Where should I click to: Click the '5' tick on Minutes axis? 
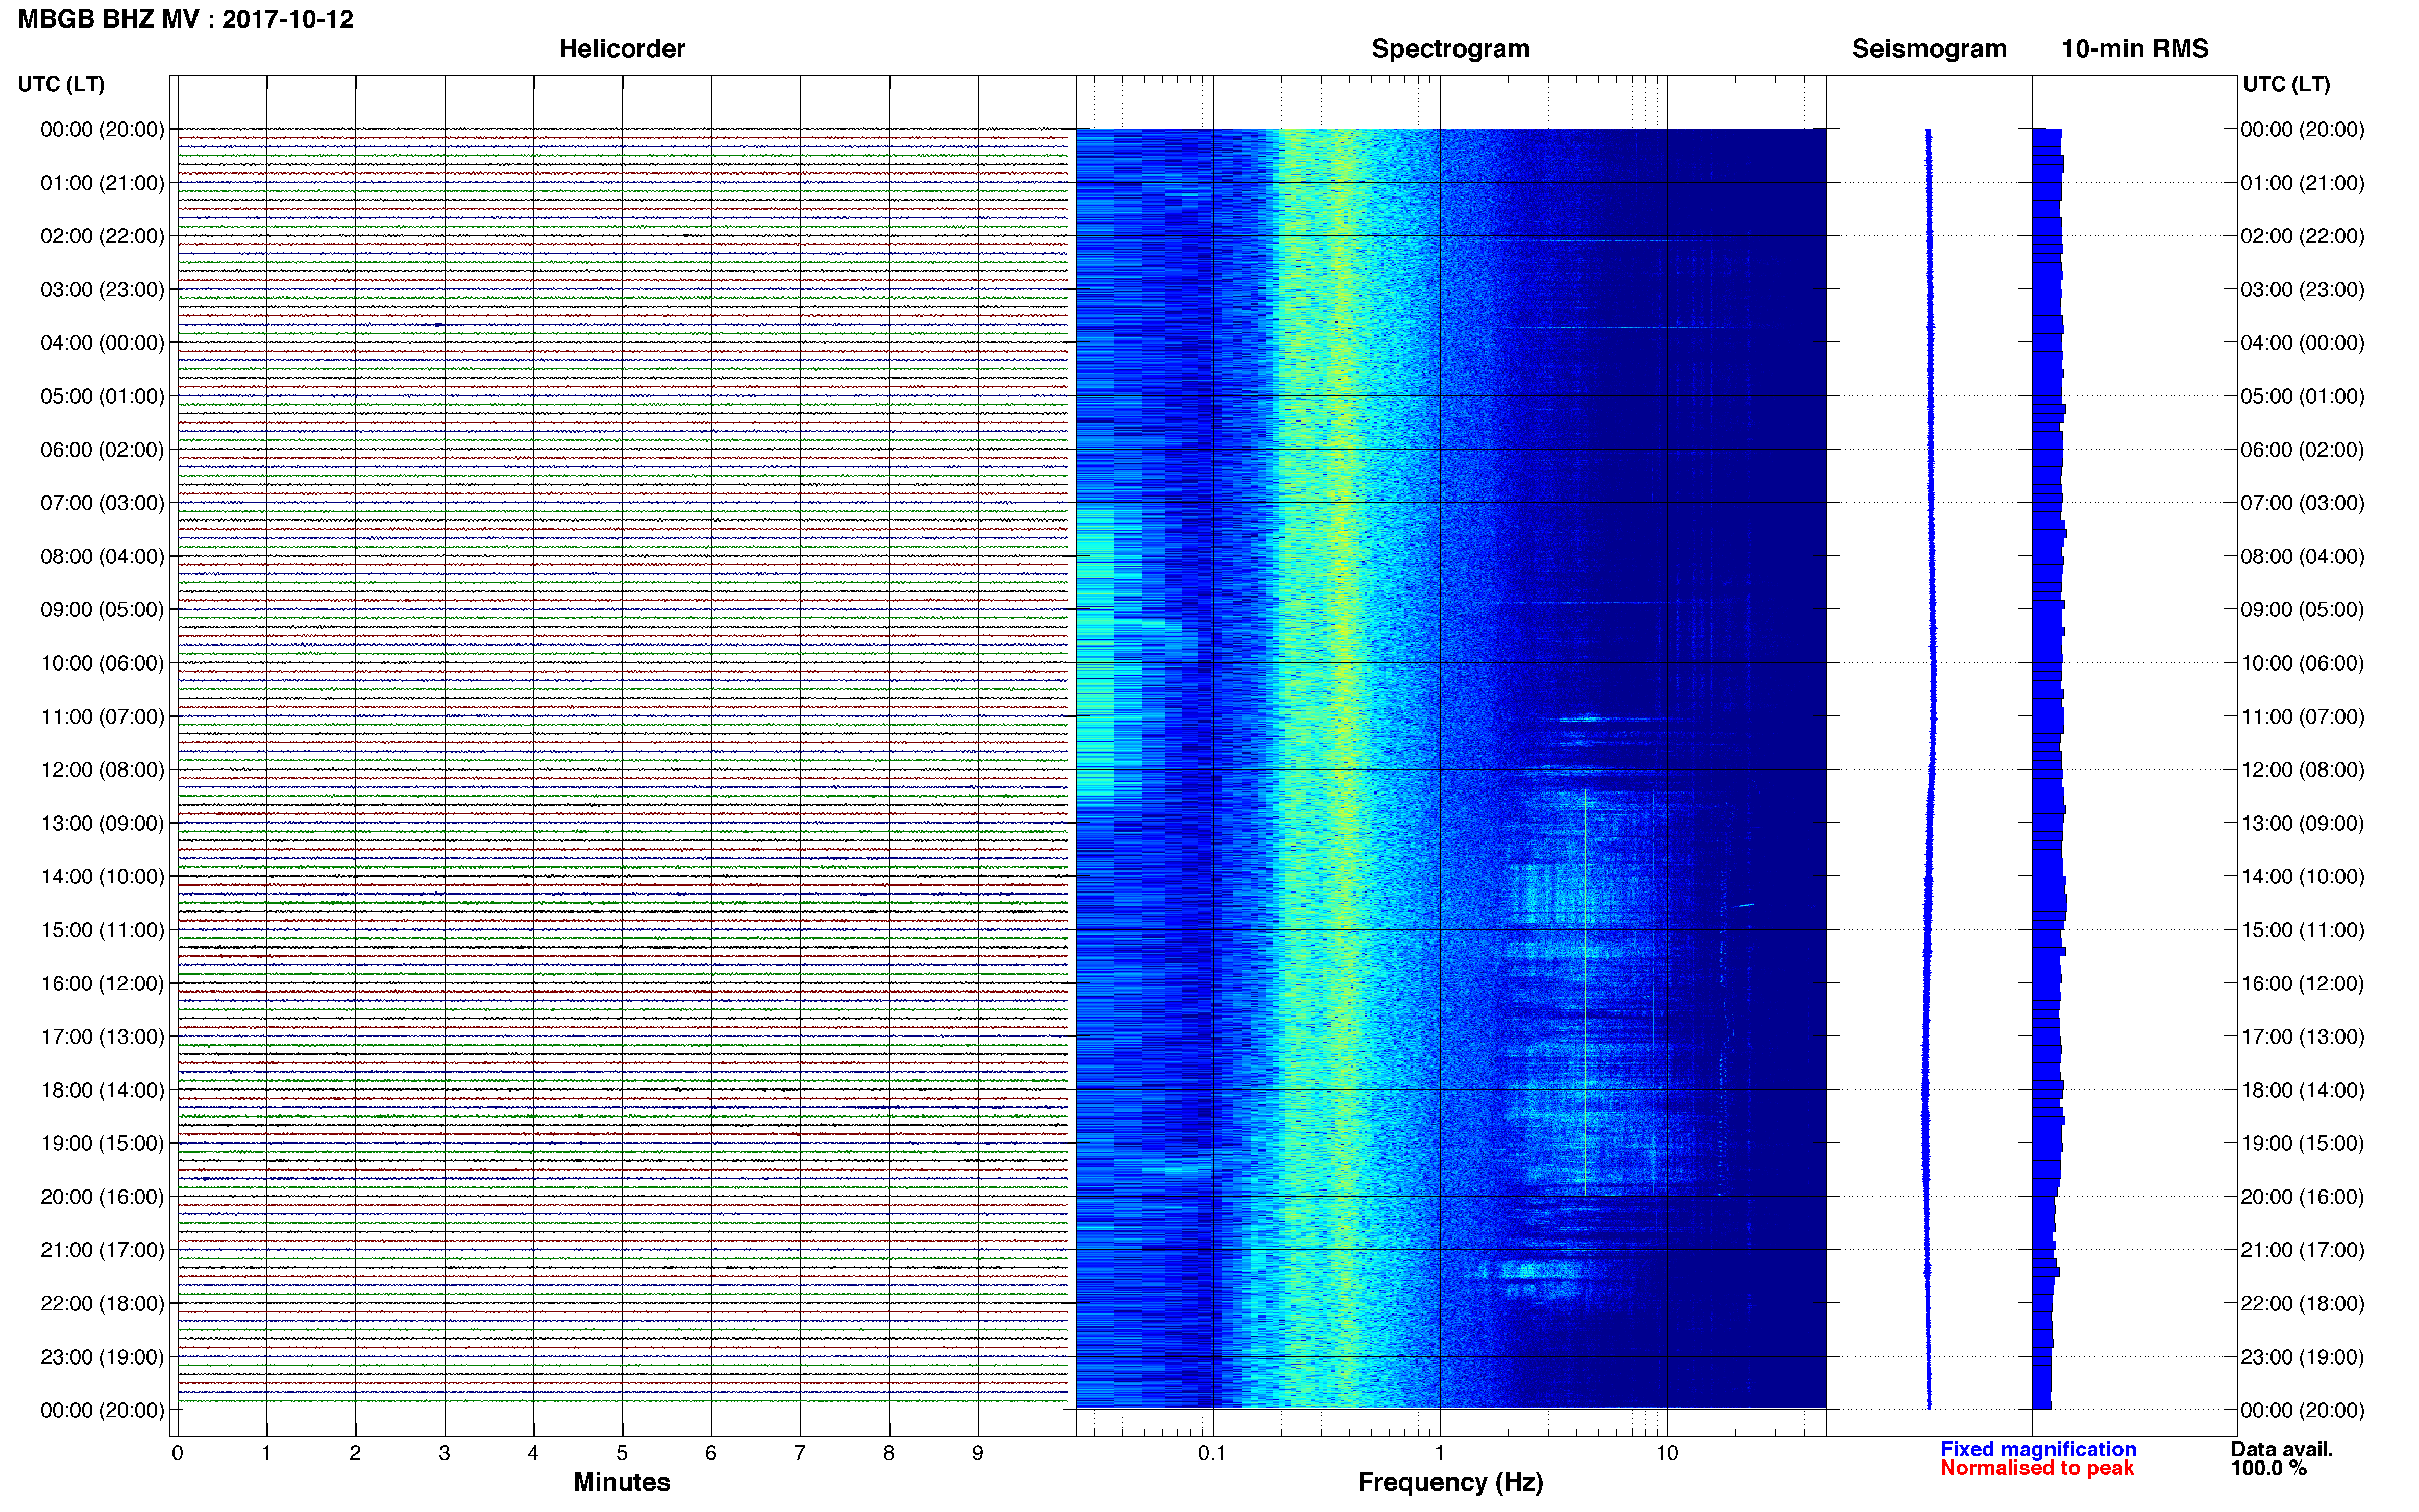[x=622, y=1453]
